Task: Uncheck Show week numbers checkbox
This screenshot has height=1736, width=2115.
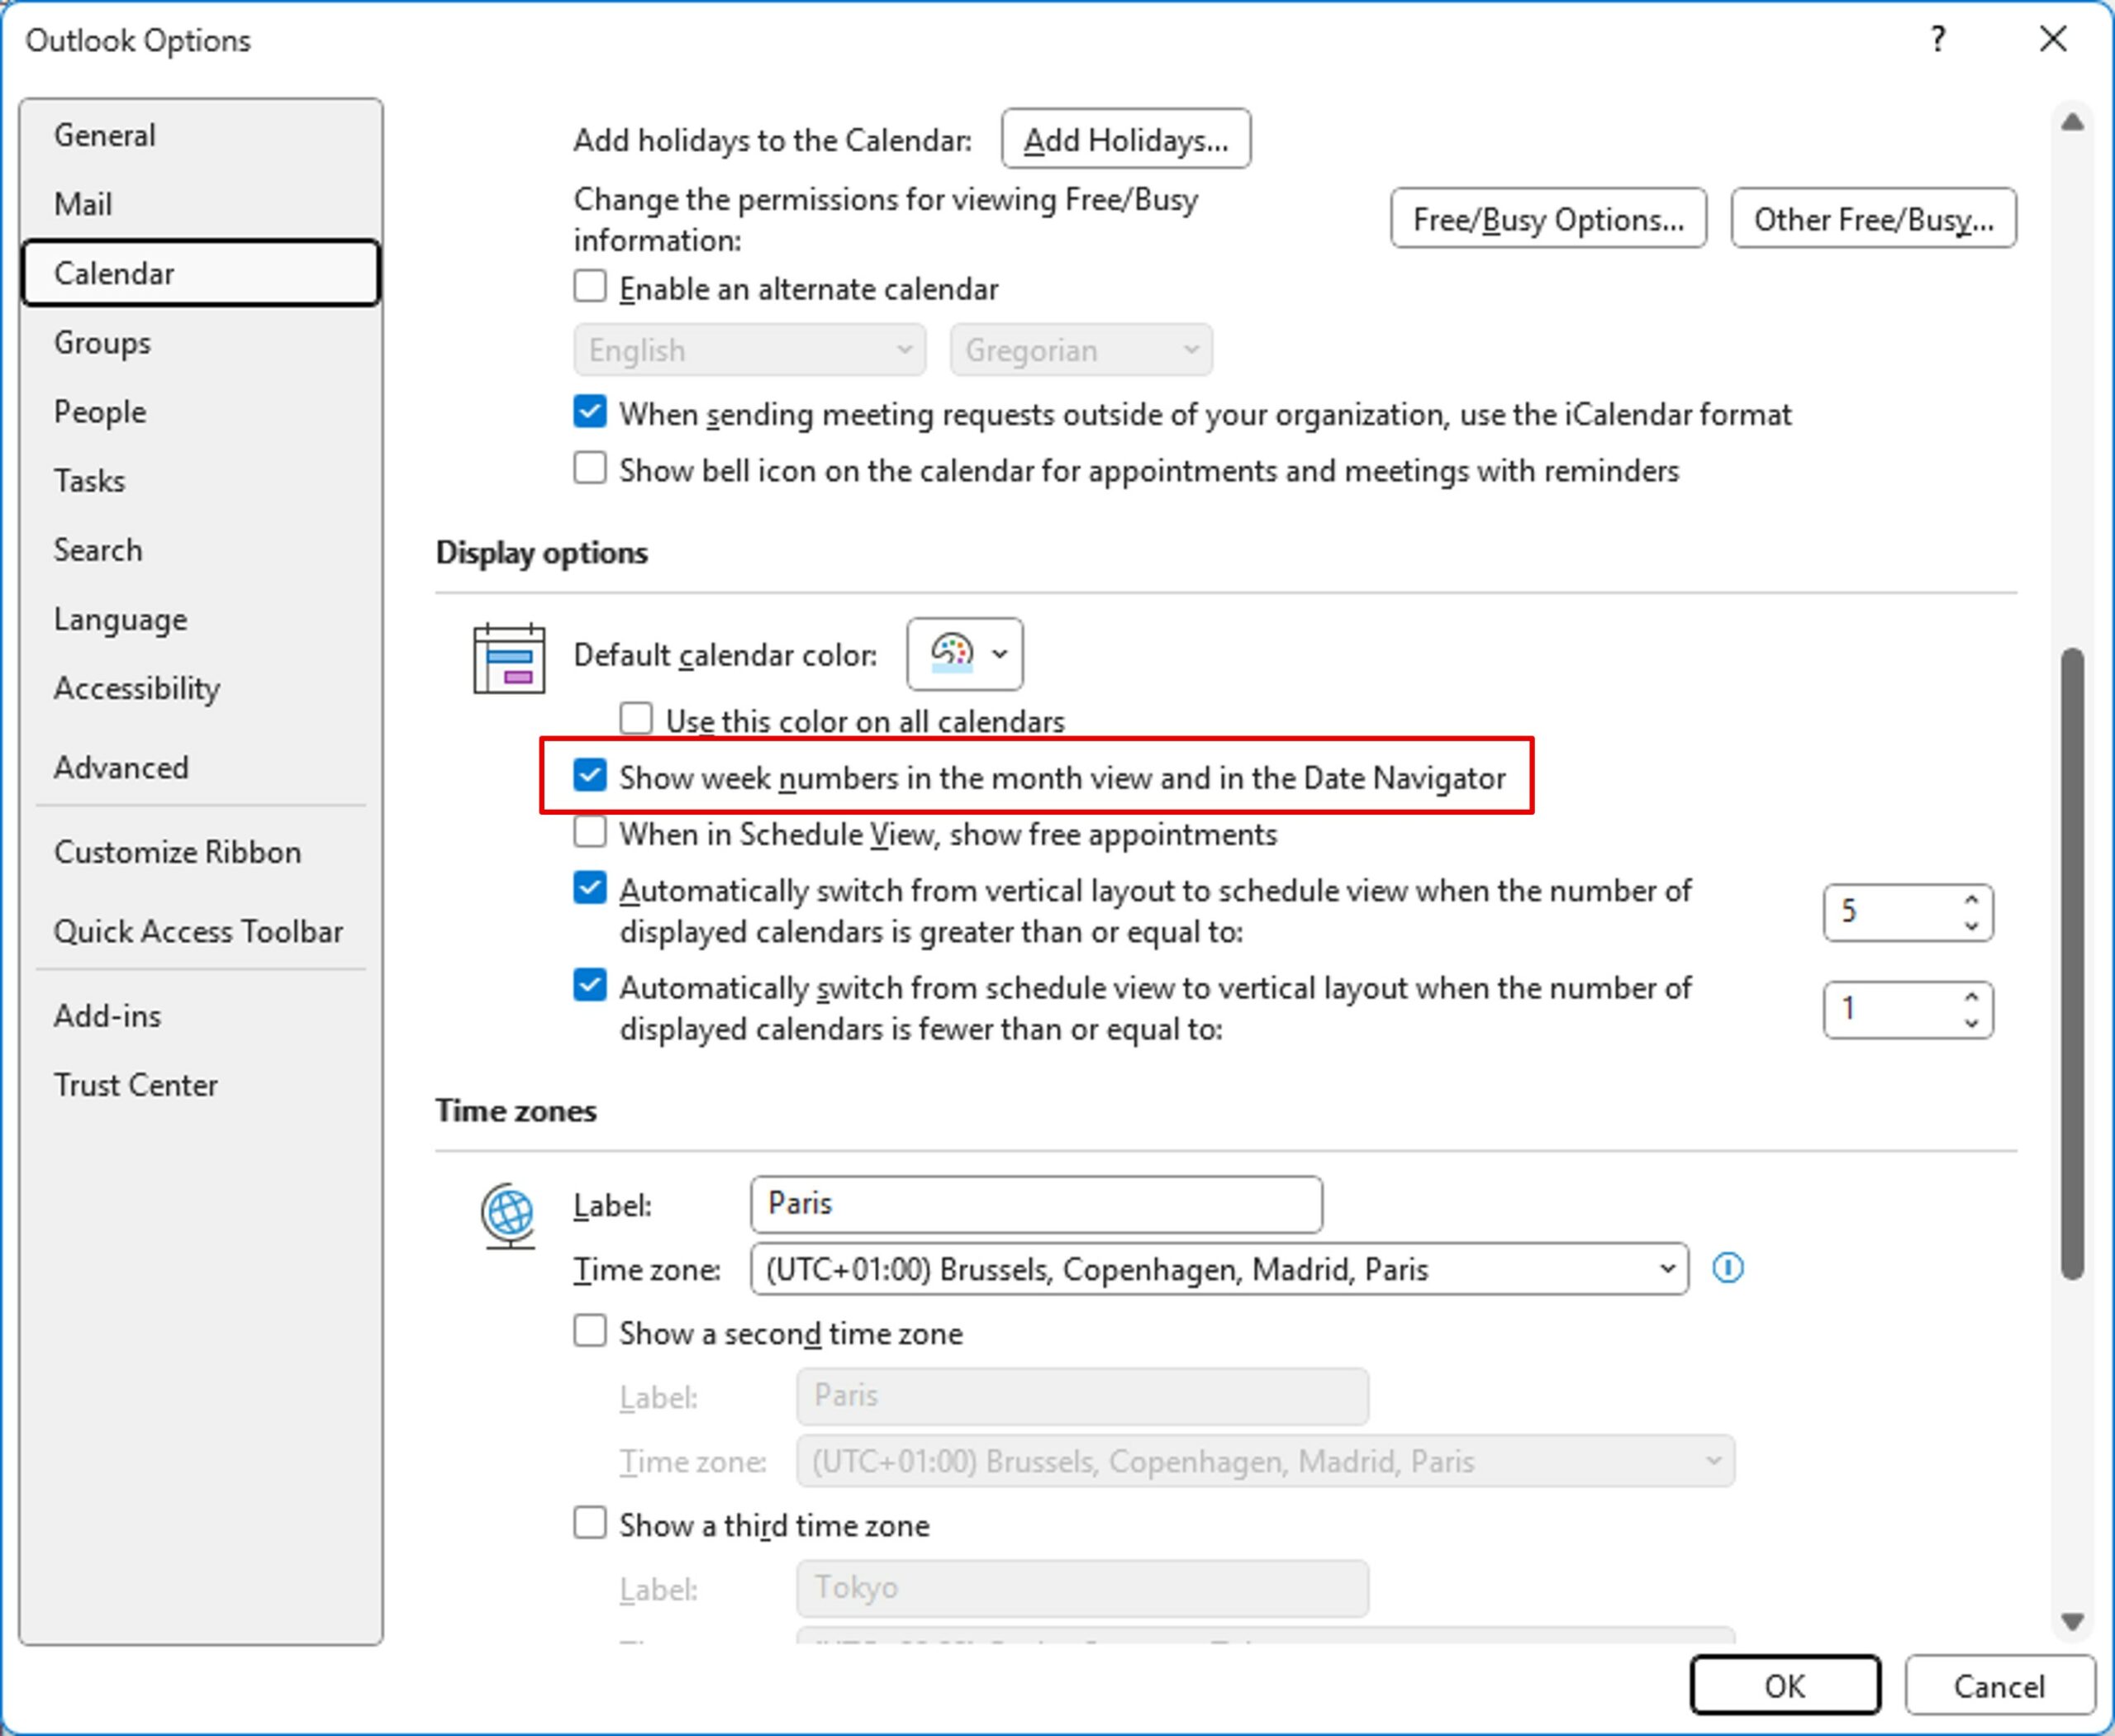Action: pos(590,776)
